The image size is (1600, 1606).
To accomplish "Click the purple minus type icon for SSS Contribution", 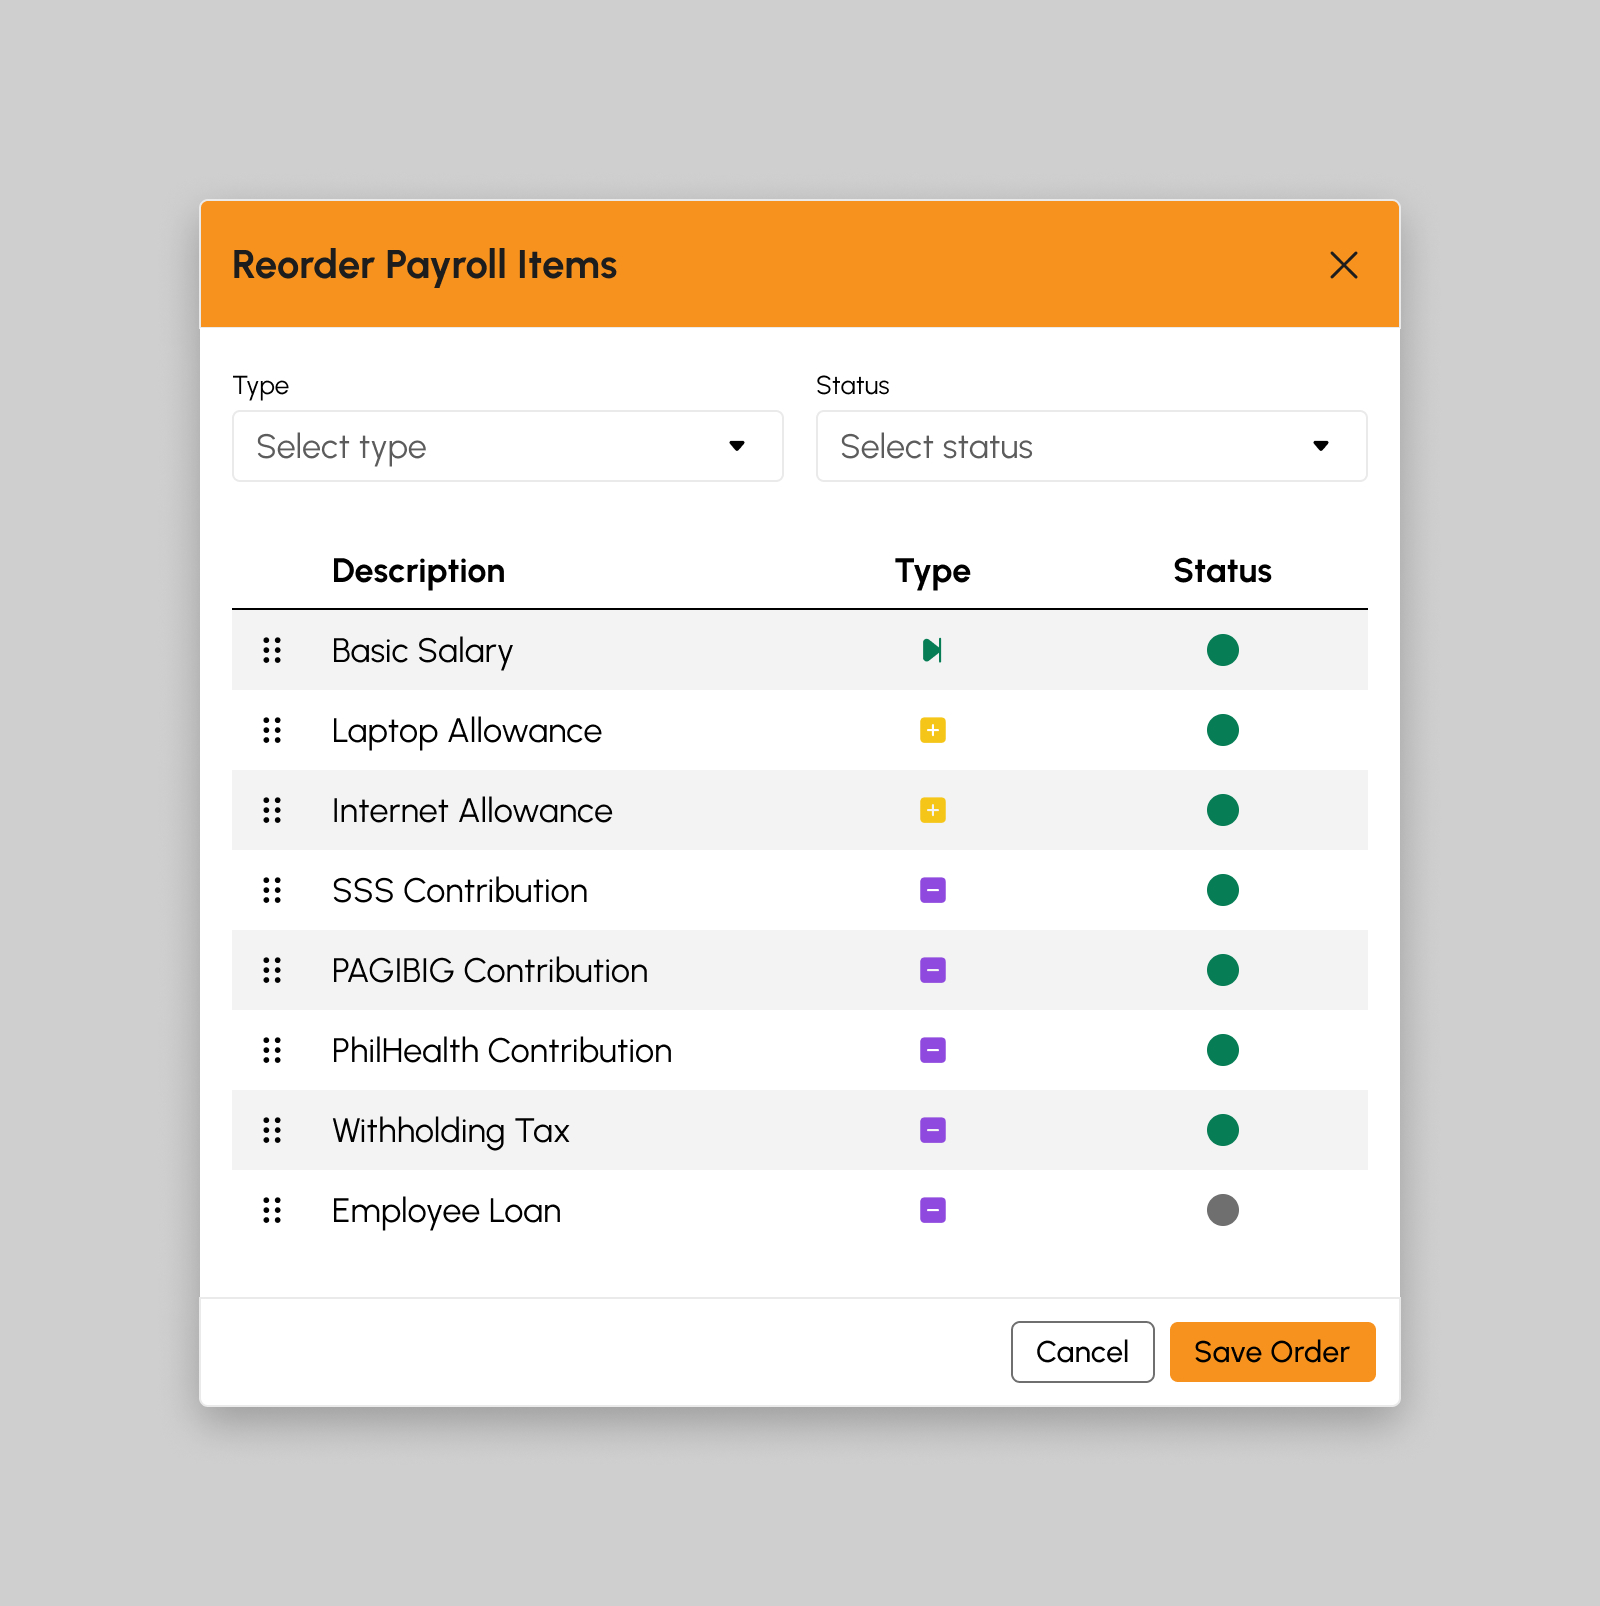I will [x=933, y=890].
